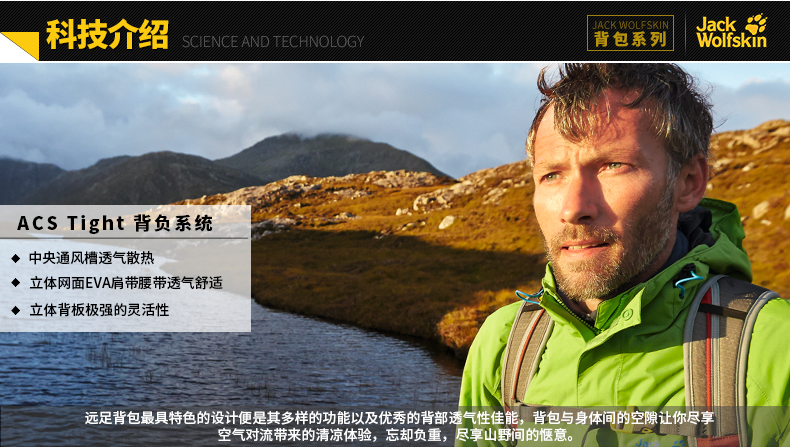
Task: Click the caption line starting with 空气对流带来的清凉
Action: point(397,434)
